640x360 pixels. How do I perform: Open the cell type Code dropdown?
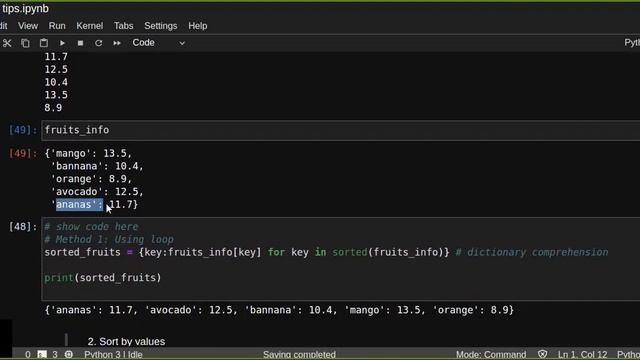tap(158, 43)
